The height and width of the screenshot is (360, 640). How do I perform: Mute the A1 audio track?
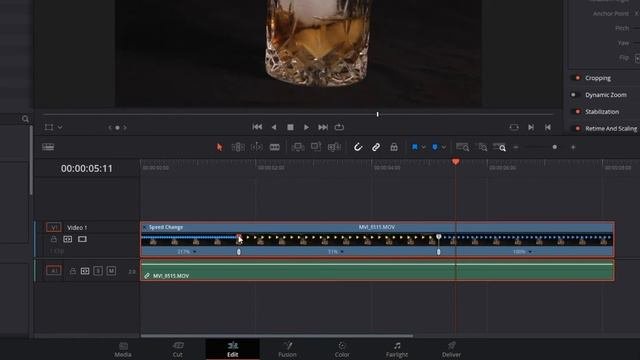coord(111,271)
